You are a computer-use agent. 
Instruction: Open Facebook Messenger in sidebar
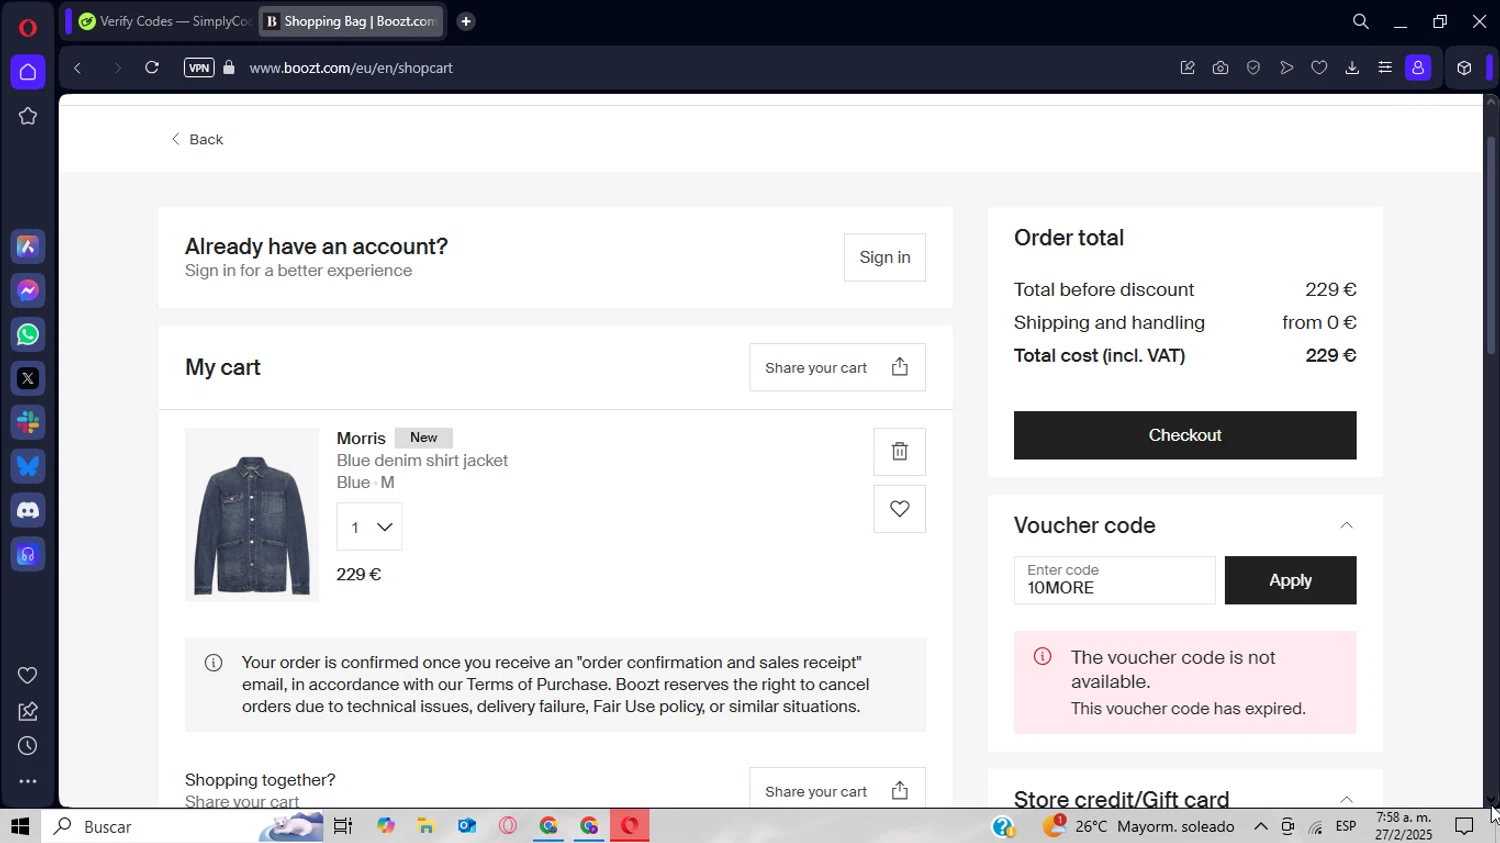point(28,290)
